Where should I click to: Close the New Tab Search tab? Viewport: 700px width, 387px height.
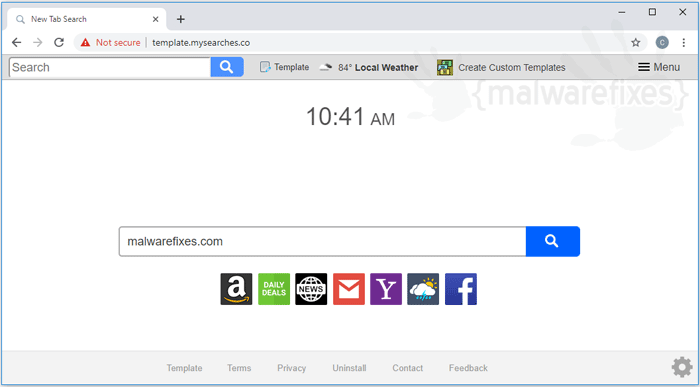155,19
